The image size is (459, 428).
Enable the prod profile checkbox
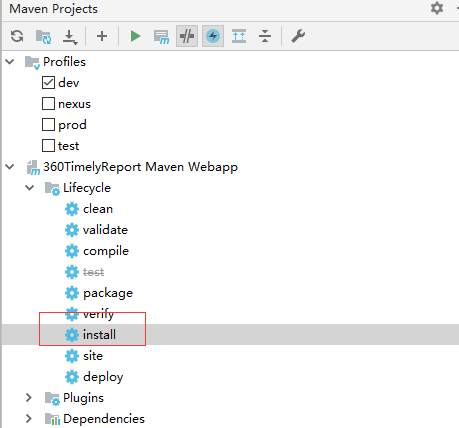[48, 125]
